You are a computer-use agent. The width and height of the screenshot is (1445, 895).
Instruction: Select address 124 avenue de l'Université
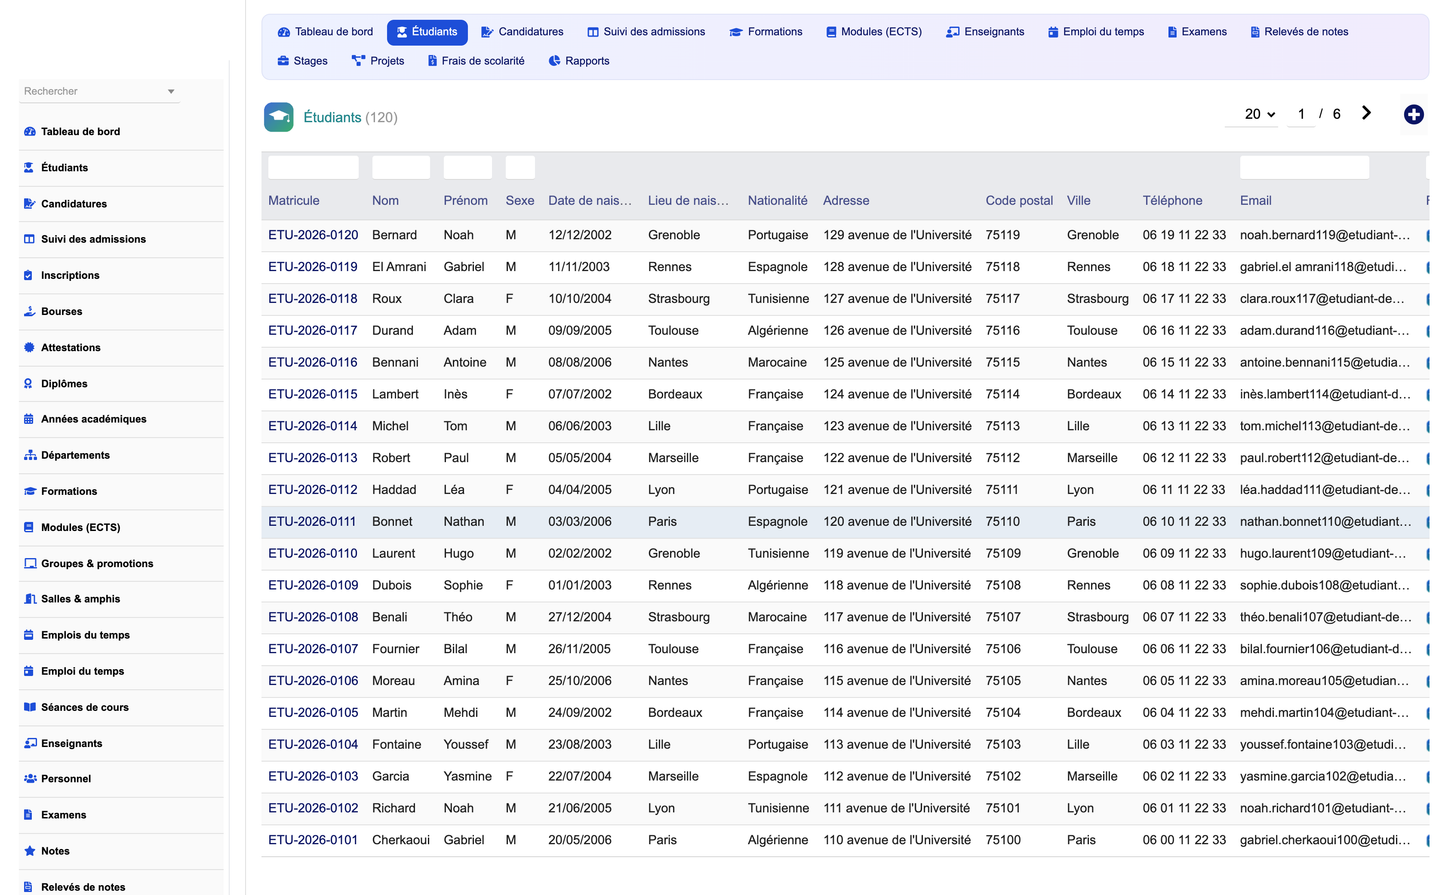click(897, 394)
